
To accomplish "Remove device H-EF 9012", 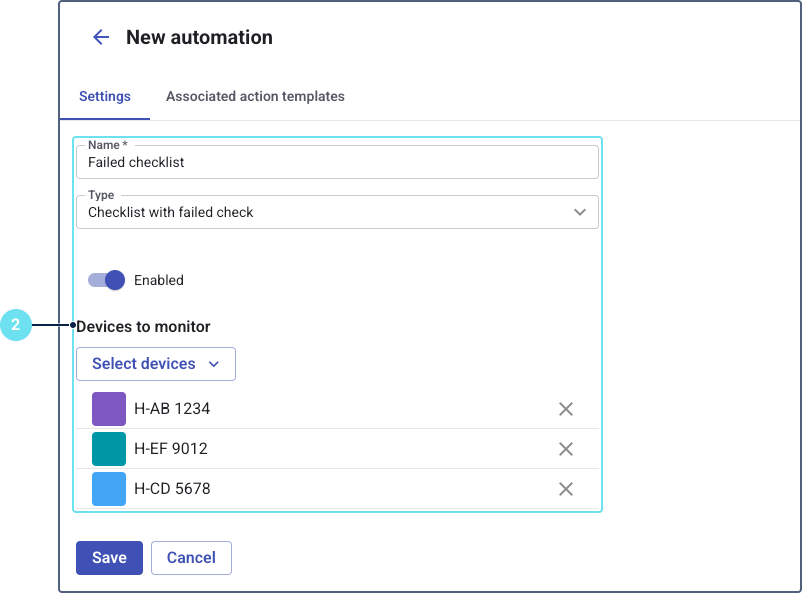I will pyautogui.click(x=565, y=449).
